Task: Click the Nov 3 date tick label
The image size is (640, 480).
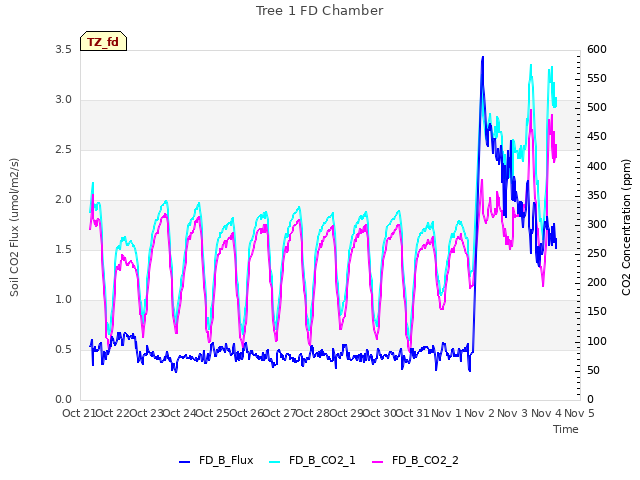Action: (x=513, y=413)
